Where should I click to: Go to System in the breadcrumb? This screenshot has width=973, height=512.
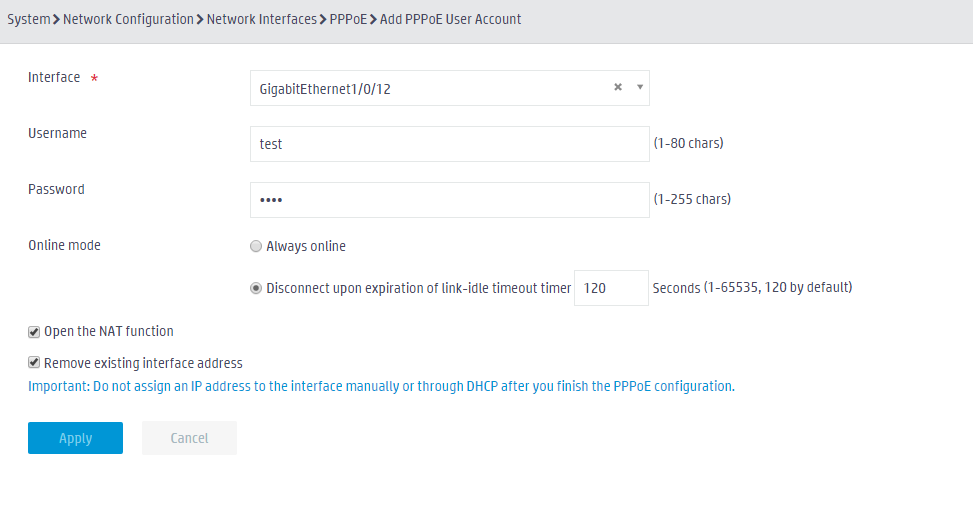(29, 19)
